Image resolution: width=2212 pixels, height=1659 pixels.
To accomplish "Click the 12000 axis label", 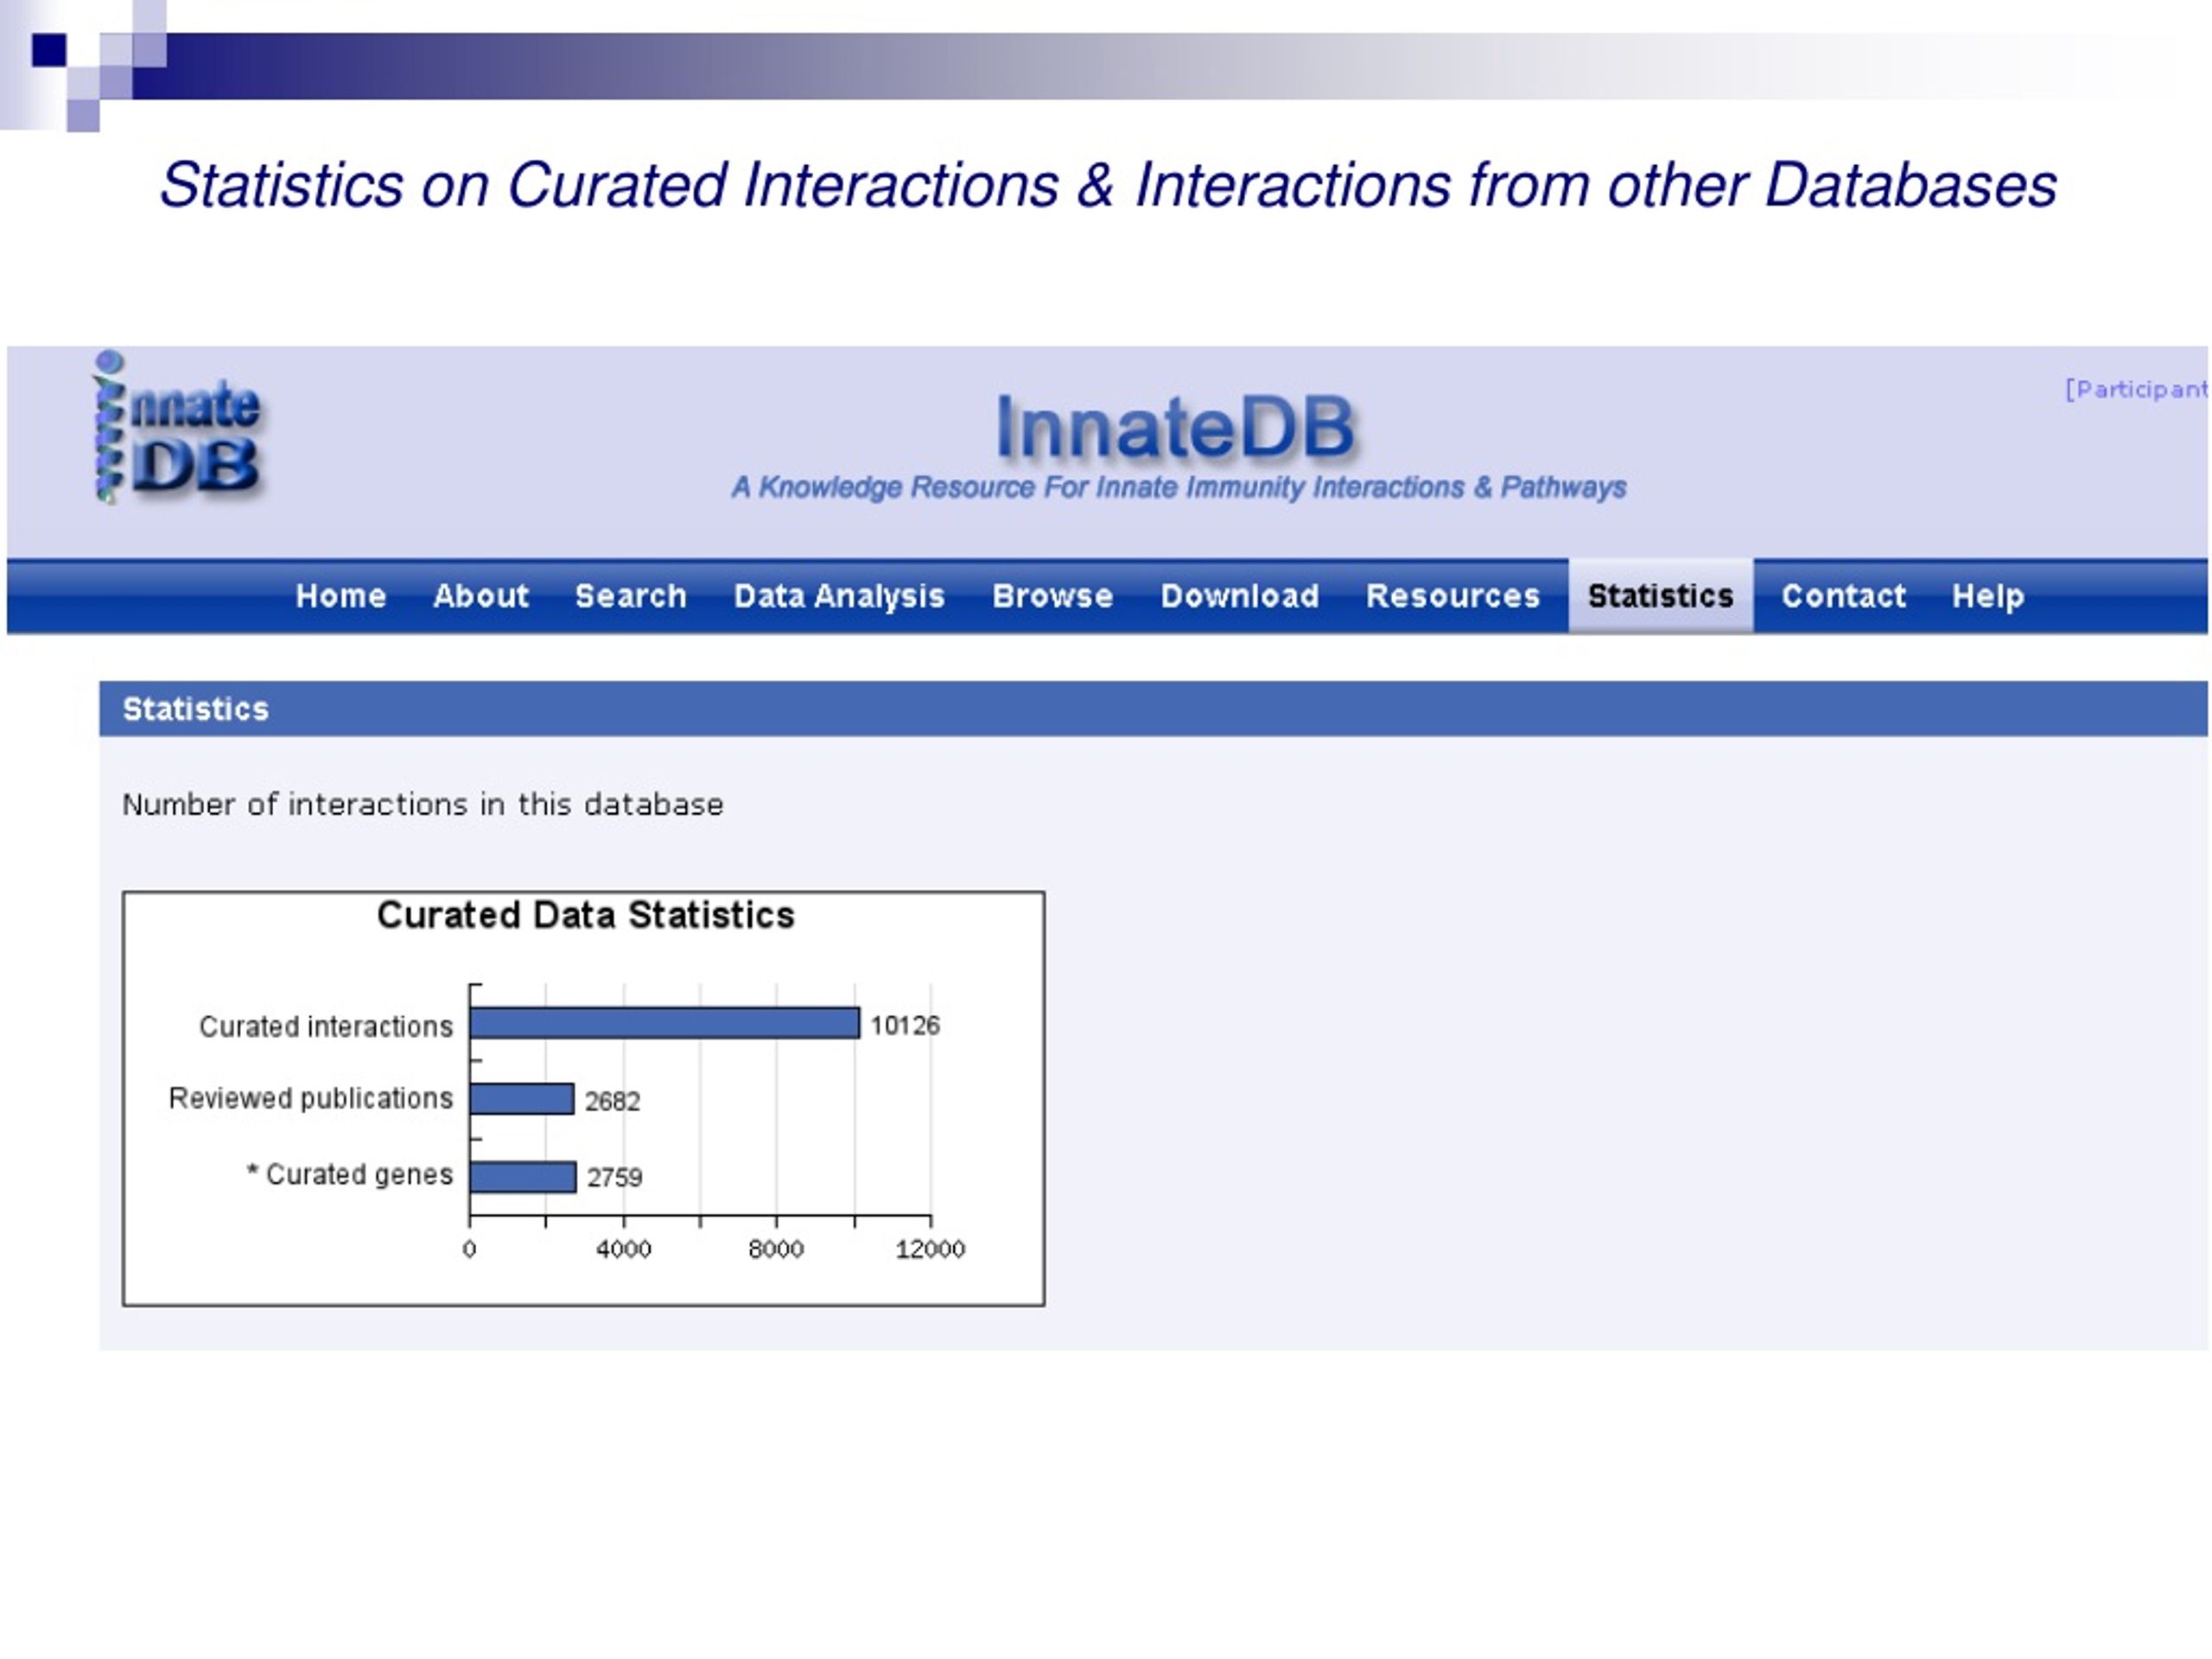I will 930,1249.
